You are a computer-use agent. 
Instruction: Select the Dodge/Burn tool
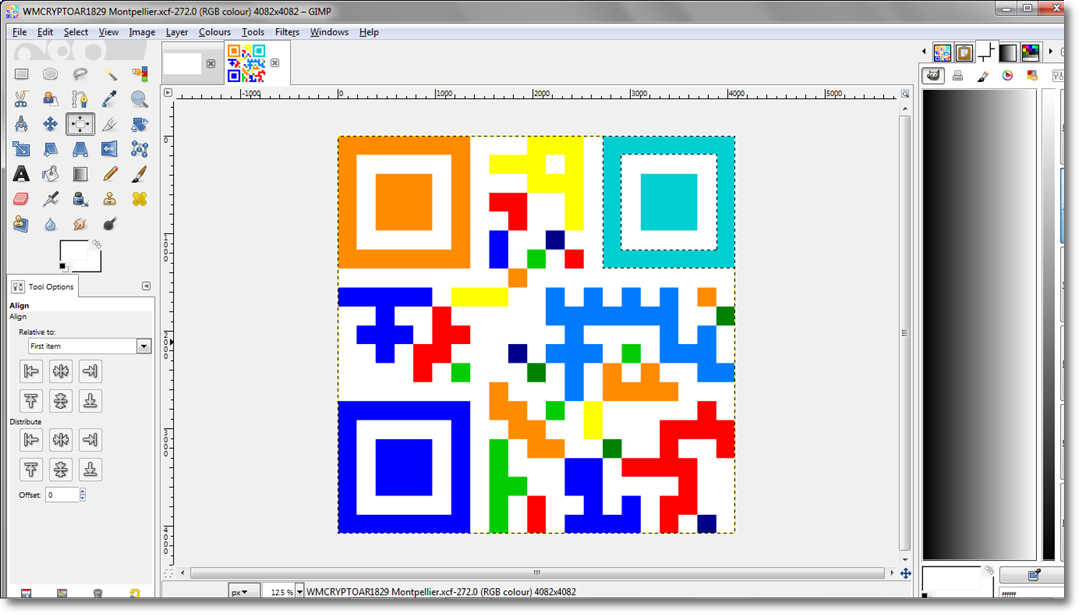110,224
